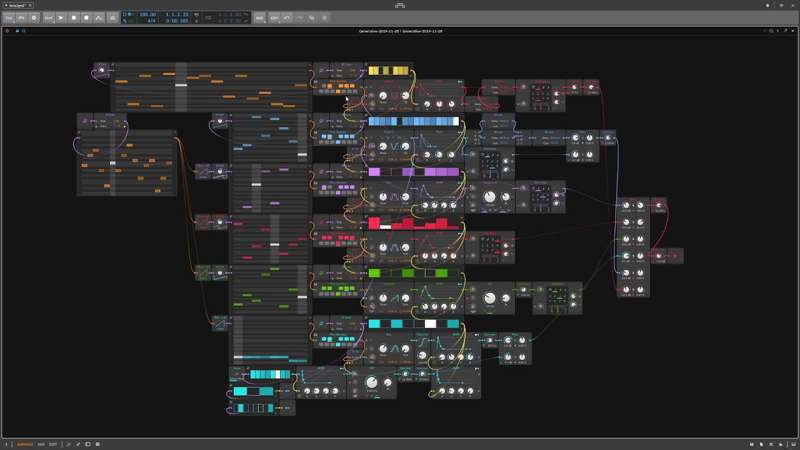This screenshot has width=800, height=450.
Task: Toggle the orange power icon of the Grid window
Action: [x=7, y=31]
